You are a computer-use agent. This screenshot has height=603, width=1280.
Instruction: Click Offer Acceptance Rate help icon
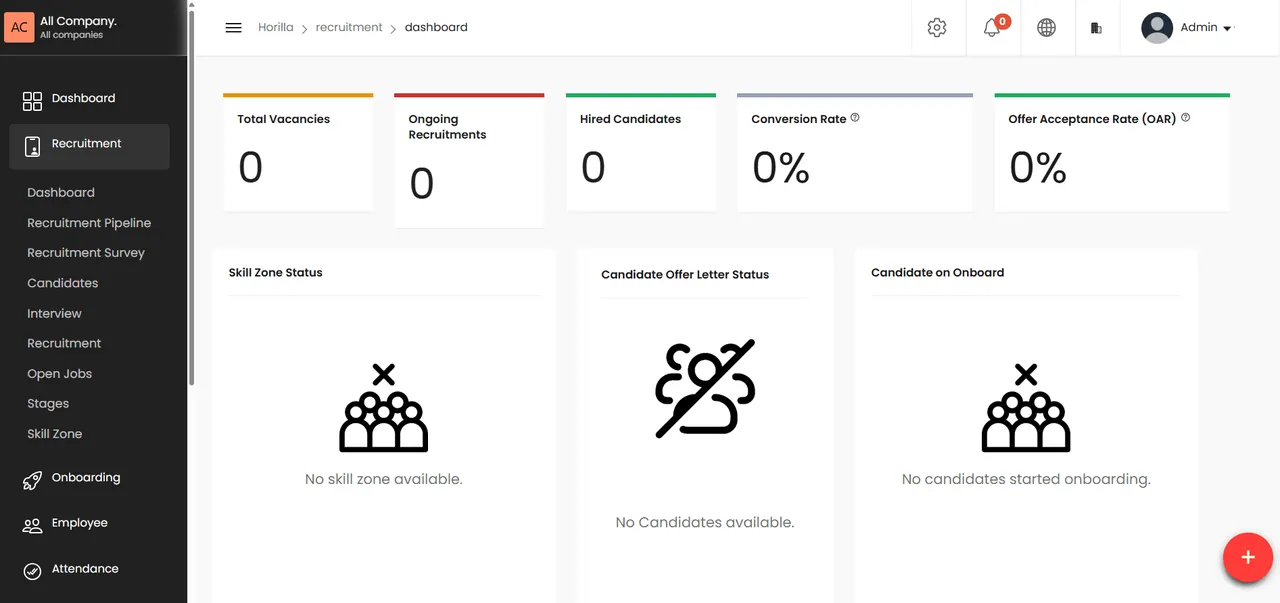1185,118
